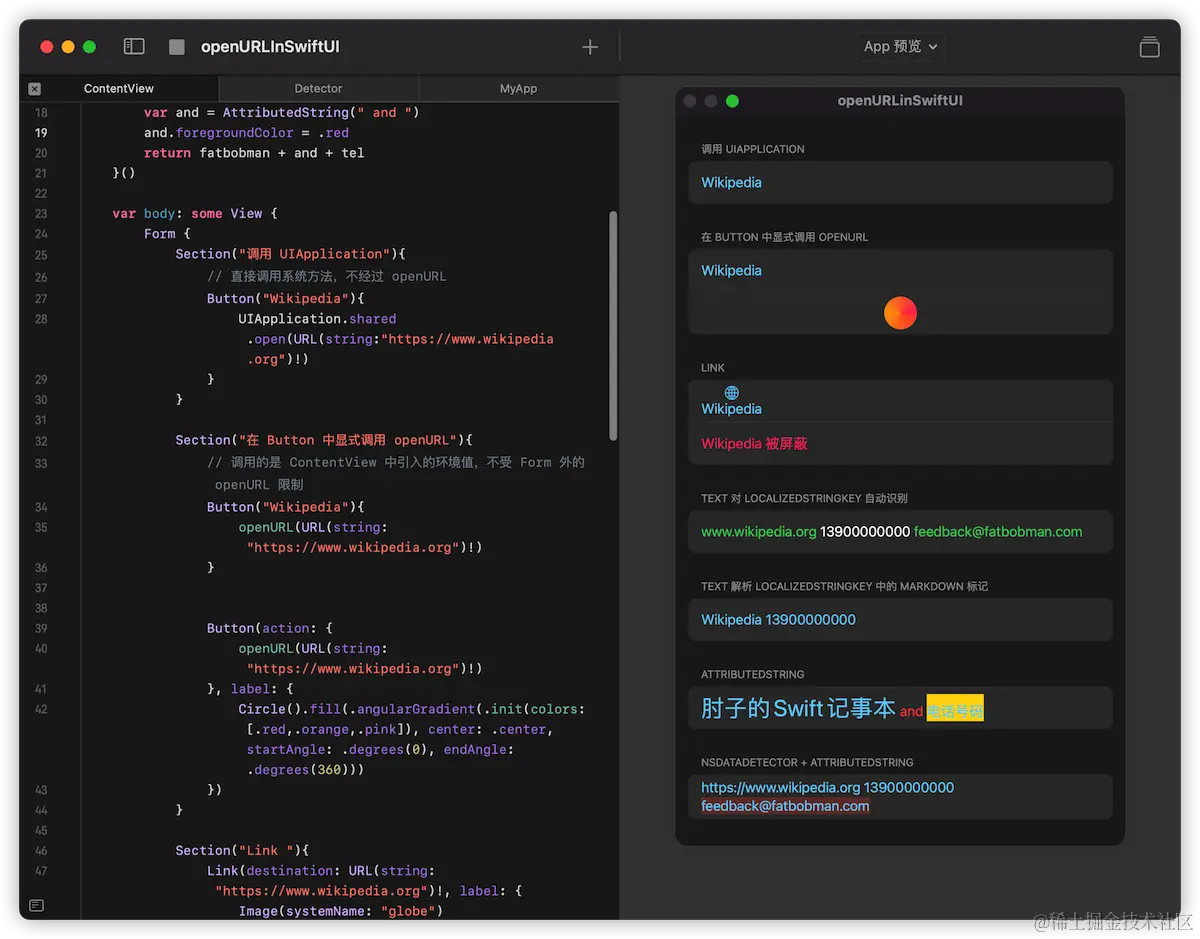
Task: Click the openURLInSwiftUI project title
Action: point(270,47)
